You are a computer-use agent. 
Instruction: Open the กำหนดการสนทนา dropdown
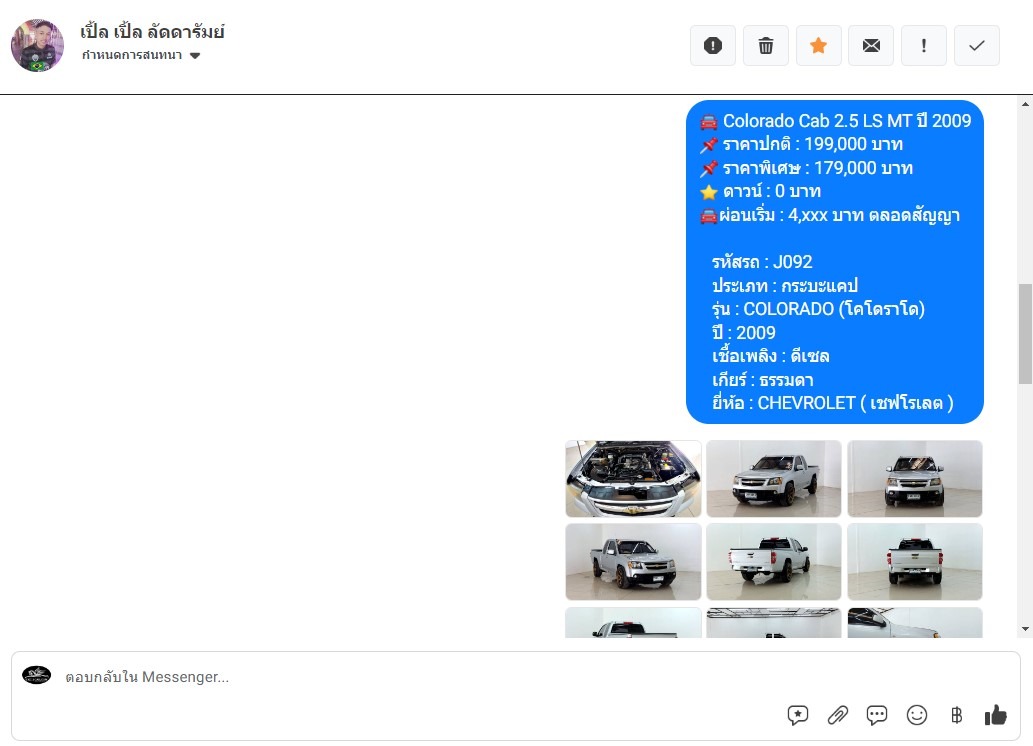click(141, 55)
